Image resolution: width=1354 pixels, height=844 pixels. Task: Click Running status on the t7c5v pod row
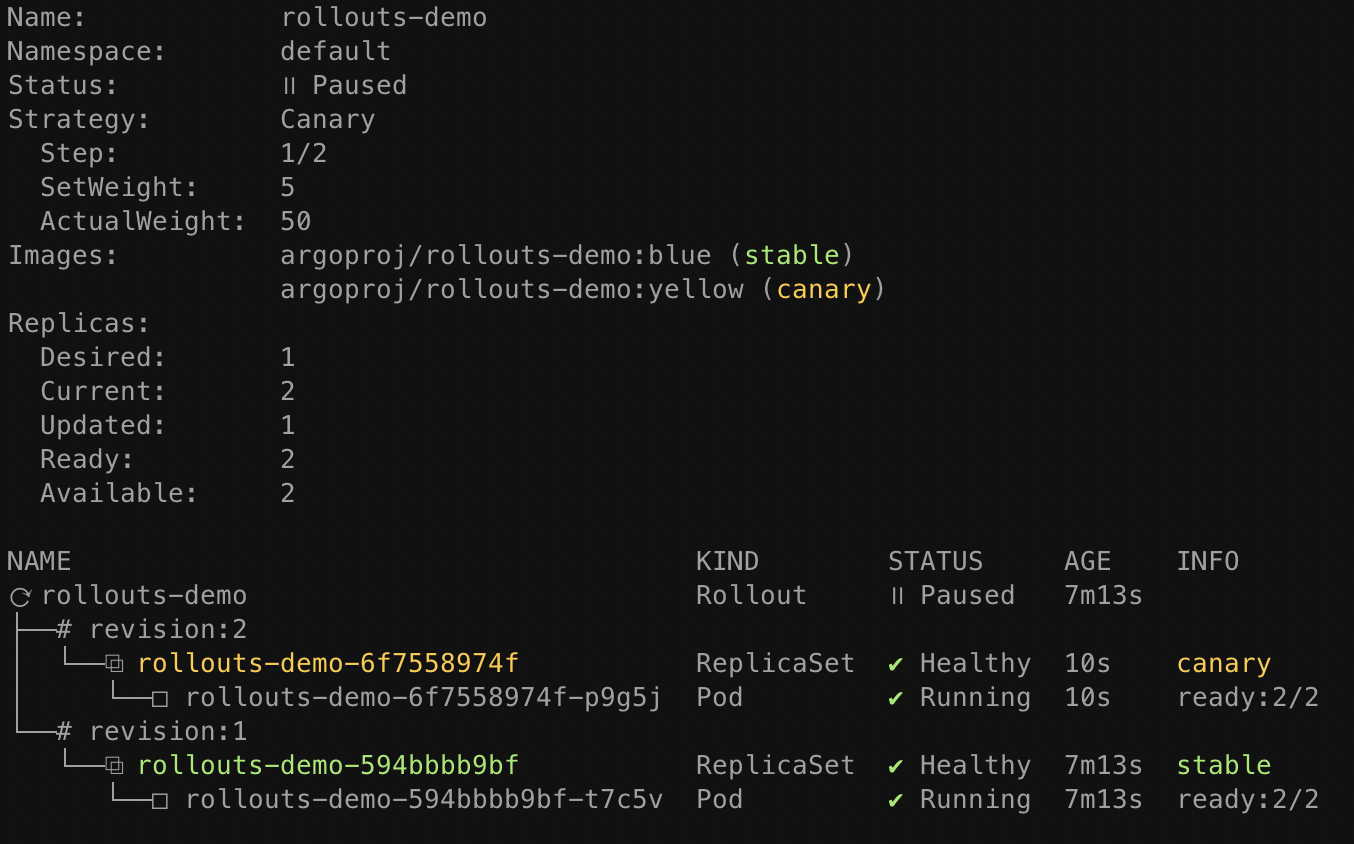coord(976,800)
